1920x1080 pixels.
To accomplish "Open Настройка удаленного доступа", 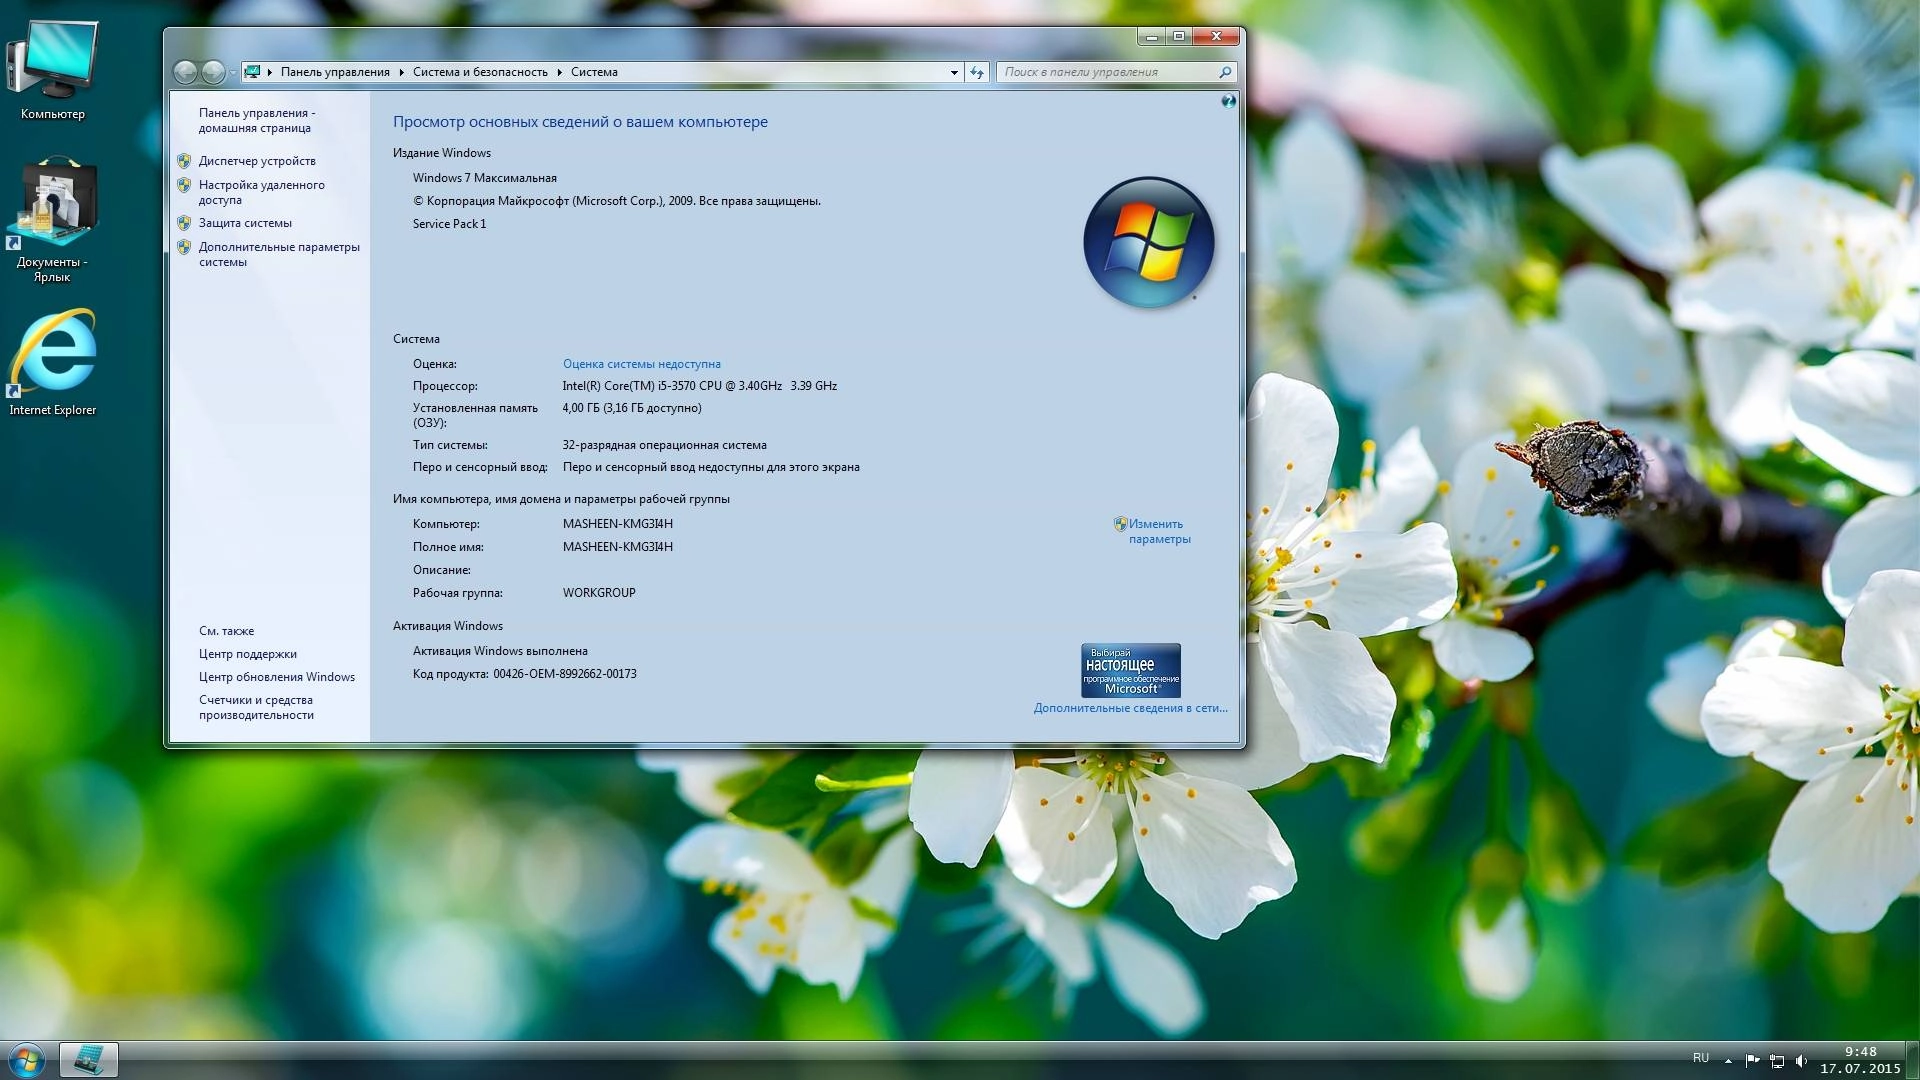I will tap(261, 192).
